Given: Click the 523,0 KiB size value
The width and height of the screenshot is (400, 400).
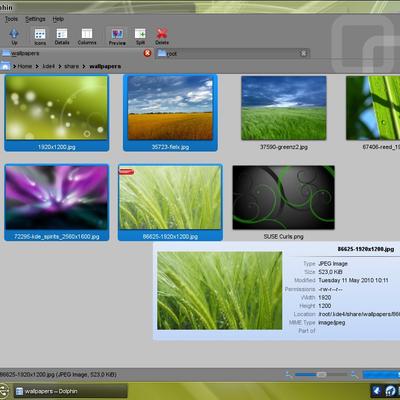Looking at the screenshot, I should click(x=330, y=272).
